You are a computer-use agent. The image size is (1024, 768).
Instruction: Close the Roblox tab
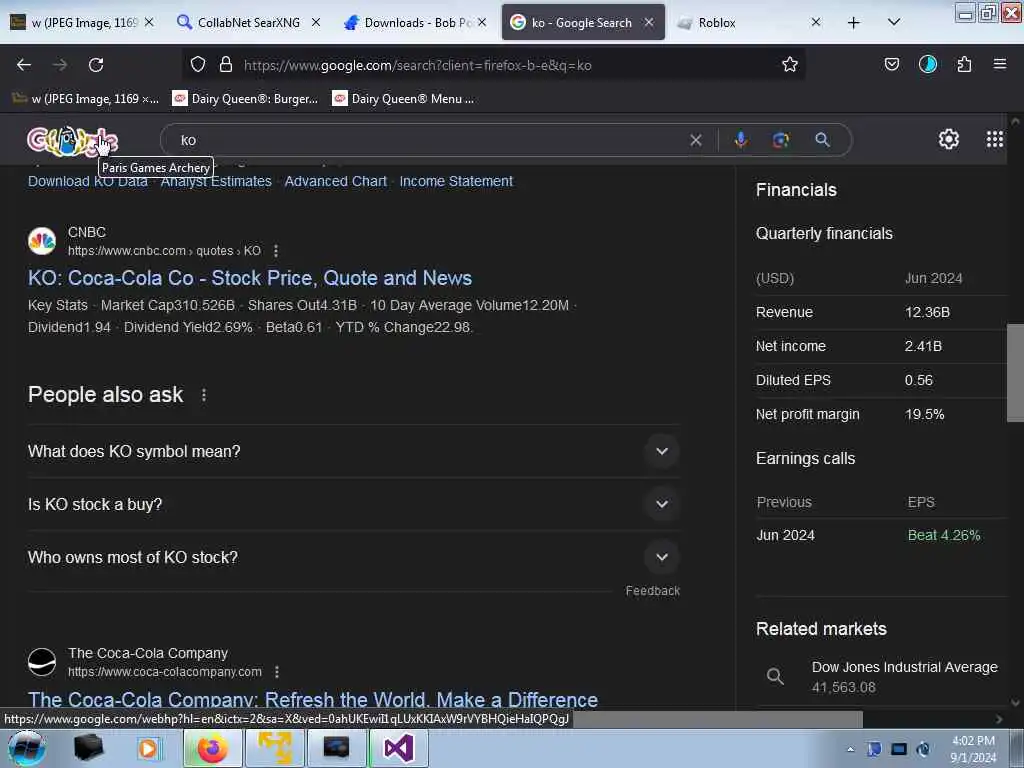coord(815,22)
